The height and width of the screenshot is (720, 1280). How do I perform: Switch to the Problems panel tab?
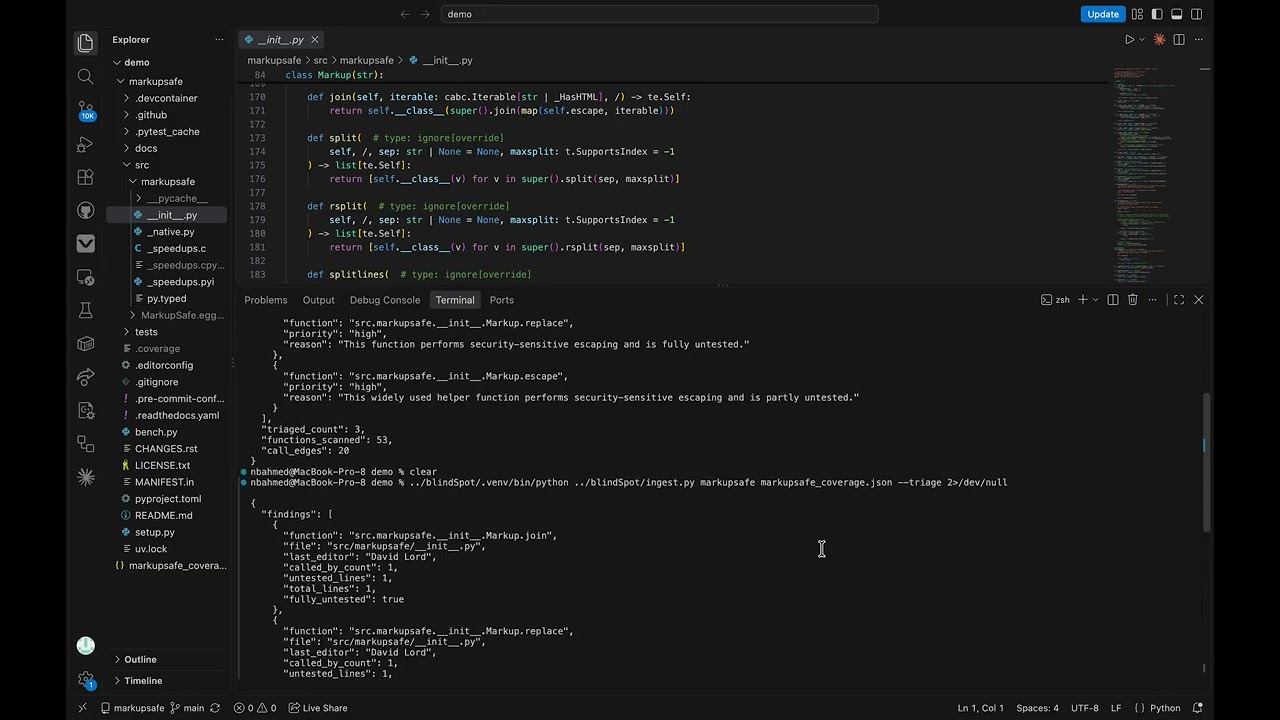[266, 300]
